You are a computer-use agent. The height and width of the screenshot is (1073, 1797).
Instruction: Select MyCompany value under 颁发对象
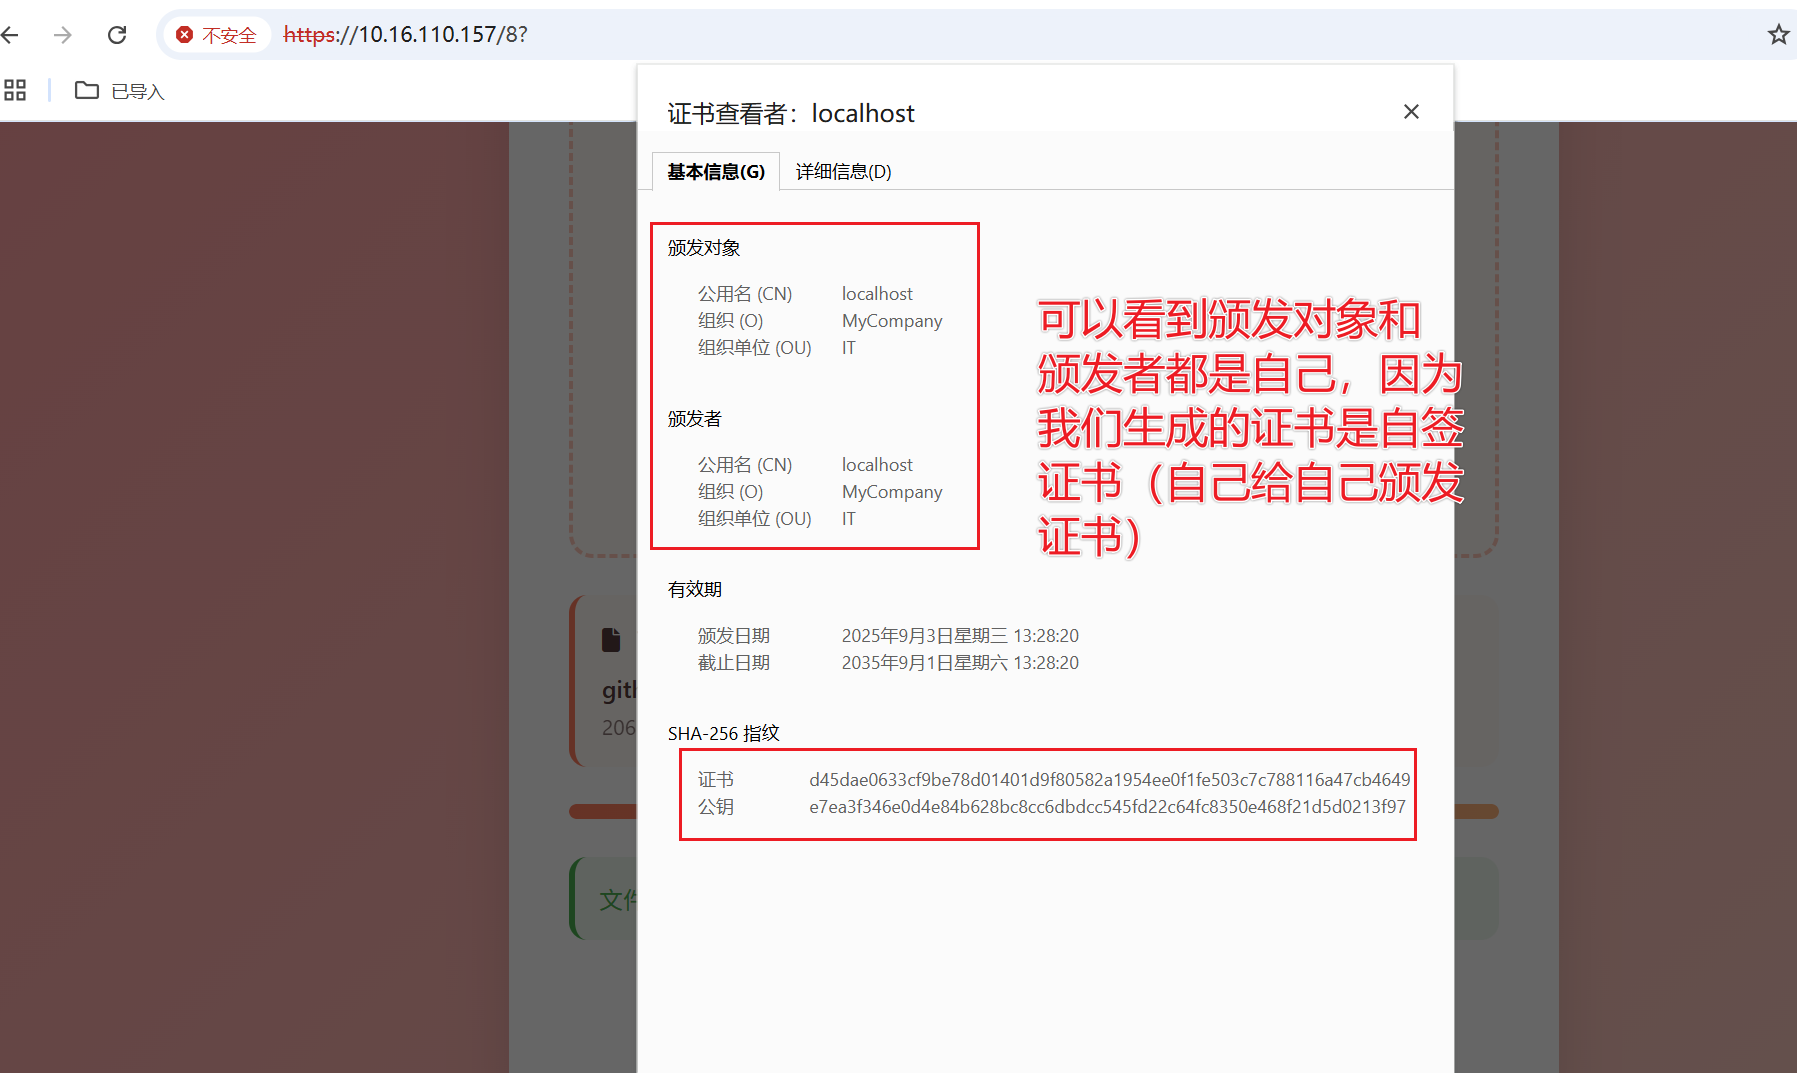coord(892,321)
